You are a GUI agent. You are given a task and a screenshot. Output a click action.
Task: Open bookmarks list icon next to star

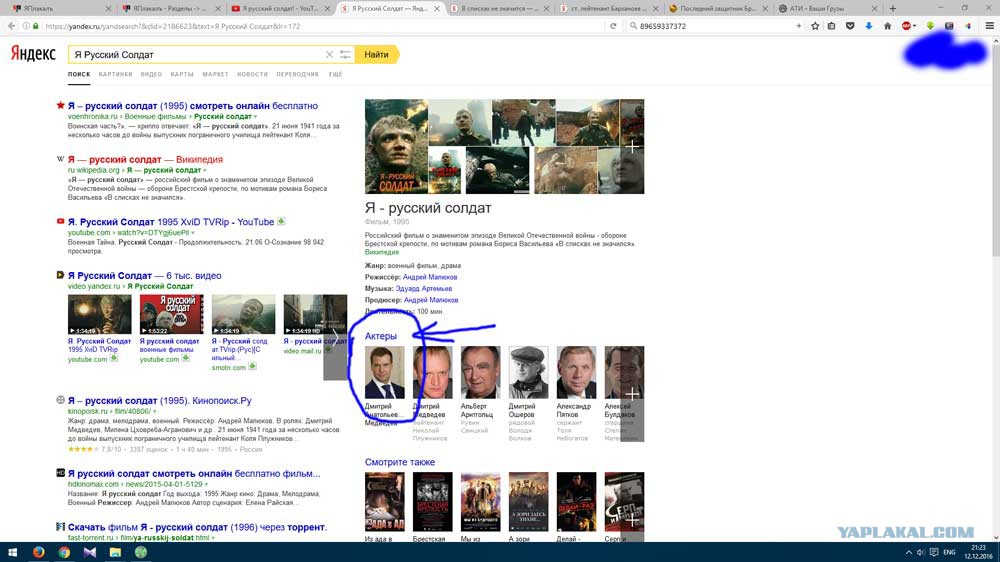832,26
